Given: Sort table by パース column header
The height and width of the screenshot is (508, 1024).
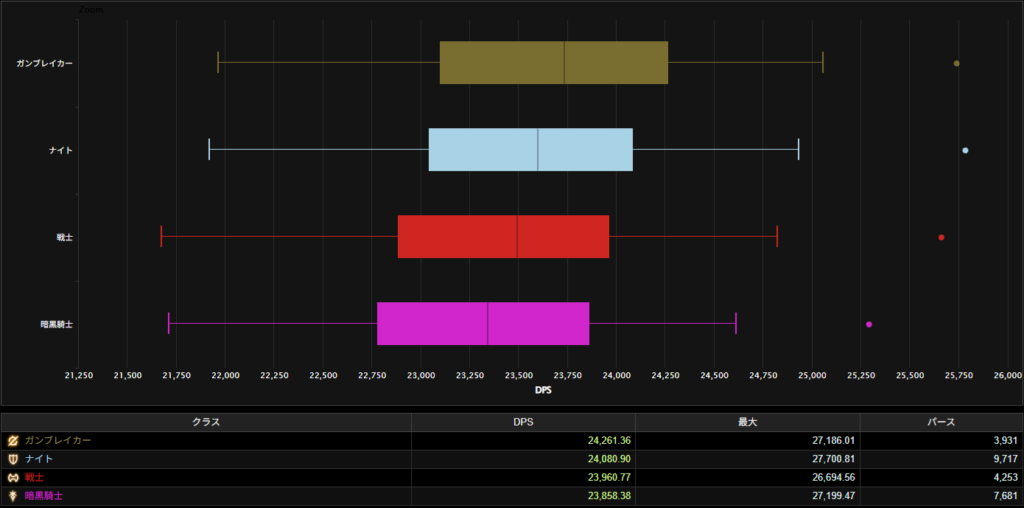Looking at the screenshot, I should 941,422.
